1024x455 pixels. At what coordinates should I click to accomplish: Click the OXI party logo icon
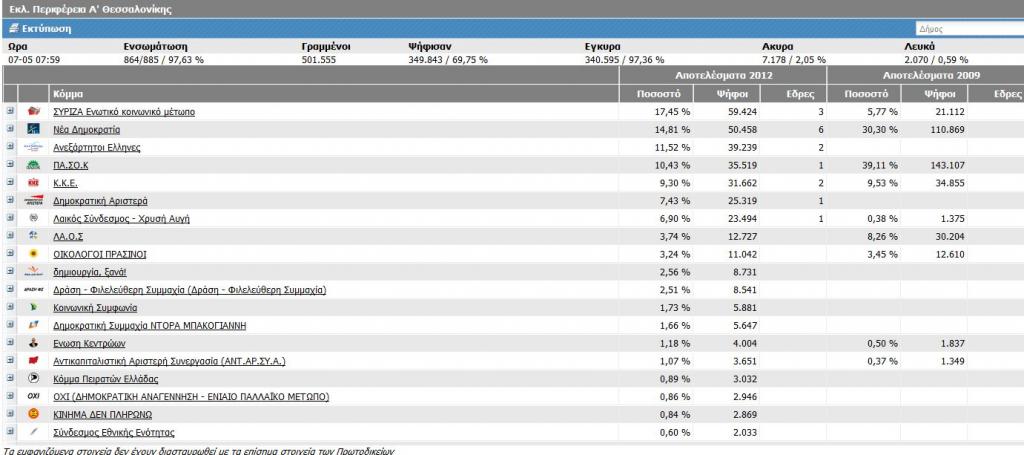(34, 396)
